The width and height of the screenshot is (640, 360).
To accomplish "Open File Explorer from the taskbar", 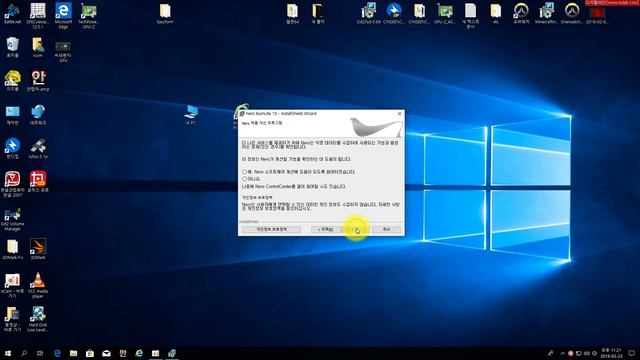I will (x=73, y=353).
